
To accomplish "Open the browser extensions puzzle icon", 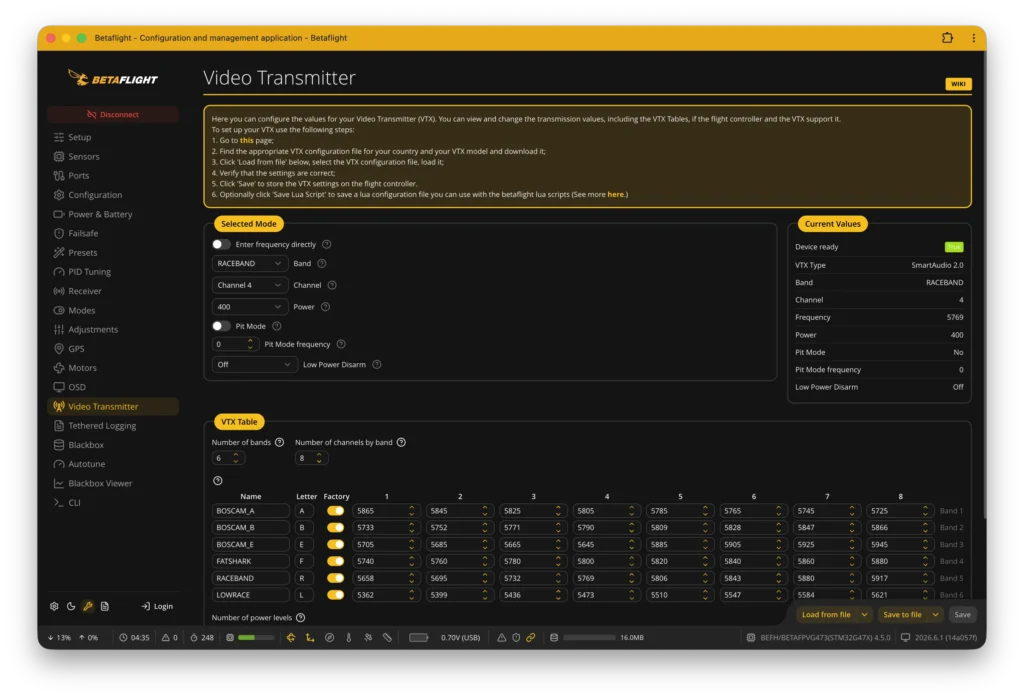I will pos(947,38).
